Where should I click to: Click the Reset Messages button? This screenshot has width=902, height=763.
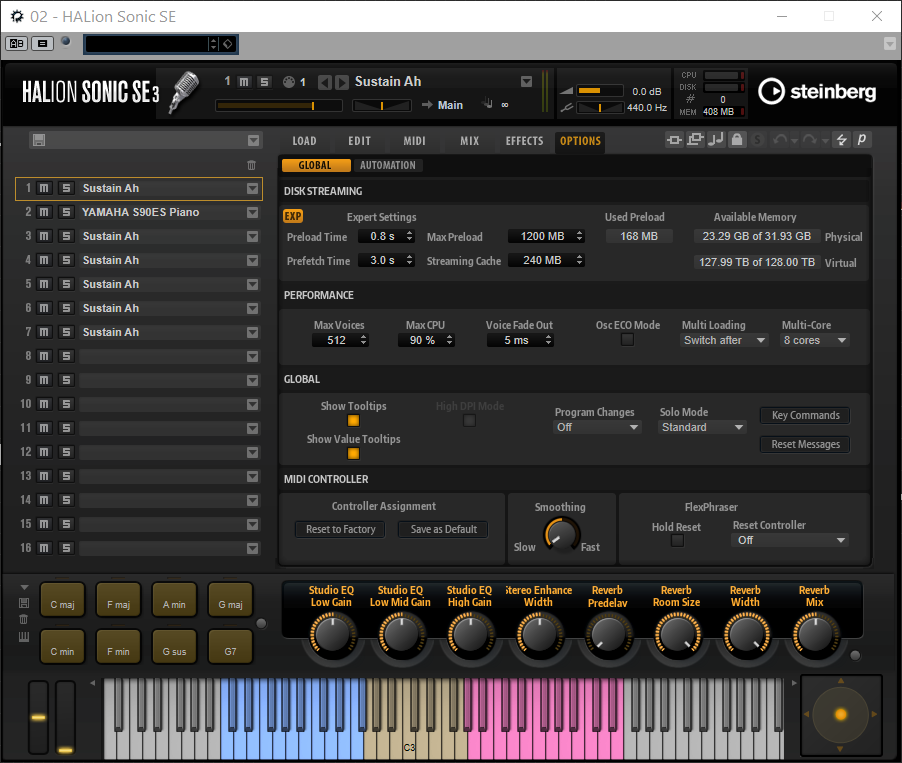click(x=805, y=444)
